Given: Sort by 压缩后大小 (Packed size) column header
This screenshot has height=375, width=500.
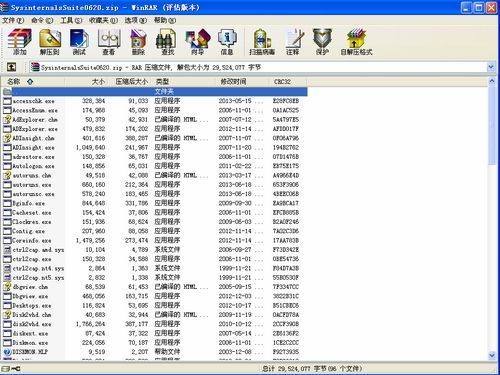Looking at the screenshot, I should click(x=129, y=82).
